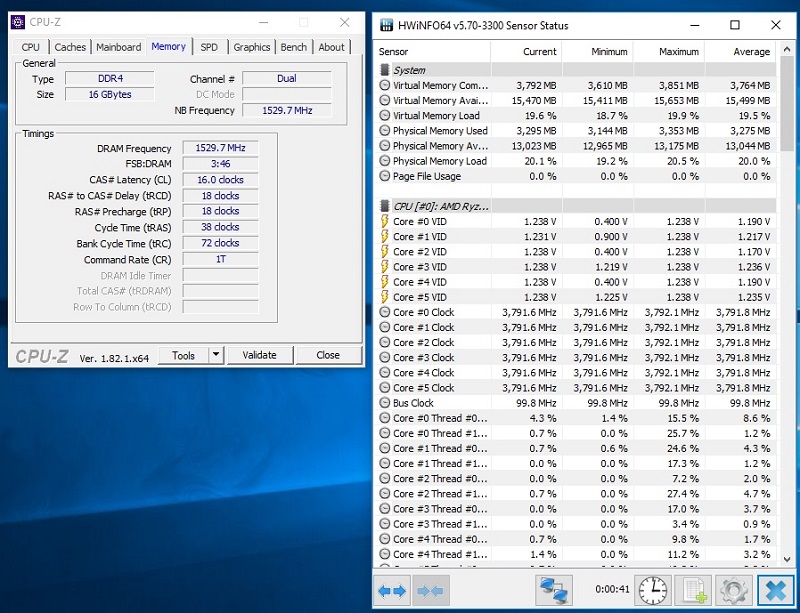Viewport: 800px width, 613px height.
Task: Open the network remote sensor monitor in HWiNFO64
Action: 554,591
